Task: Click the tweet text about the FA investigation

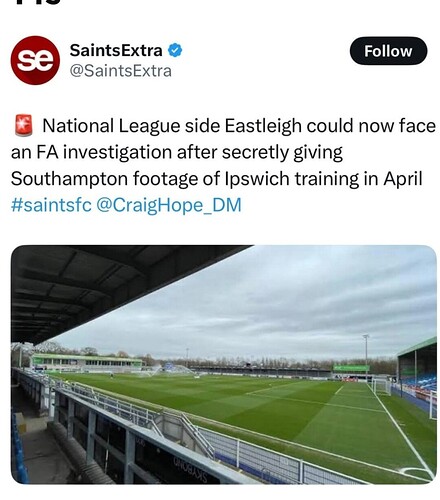Action: pos(223,152)
